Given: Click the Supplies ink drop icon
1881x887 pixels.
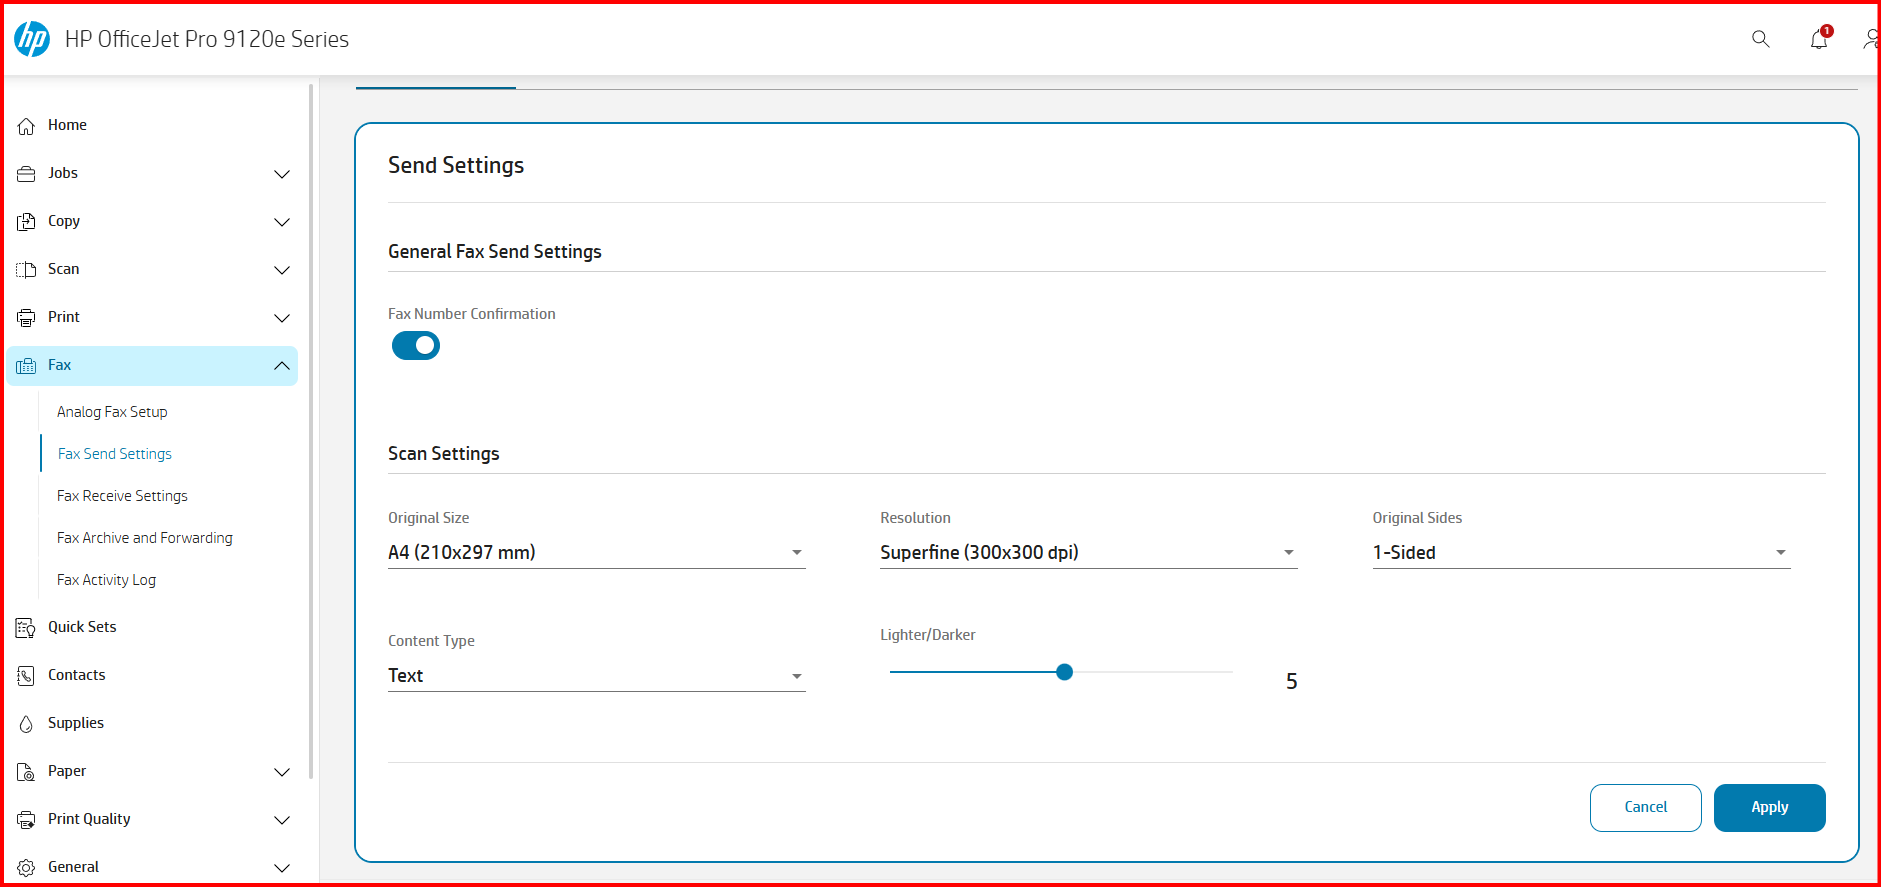Looking at the screenshot, I should (26, 724).
